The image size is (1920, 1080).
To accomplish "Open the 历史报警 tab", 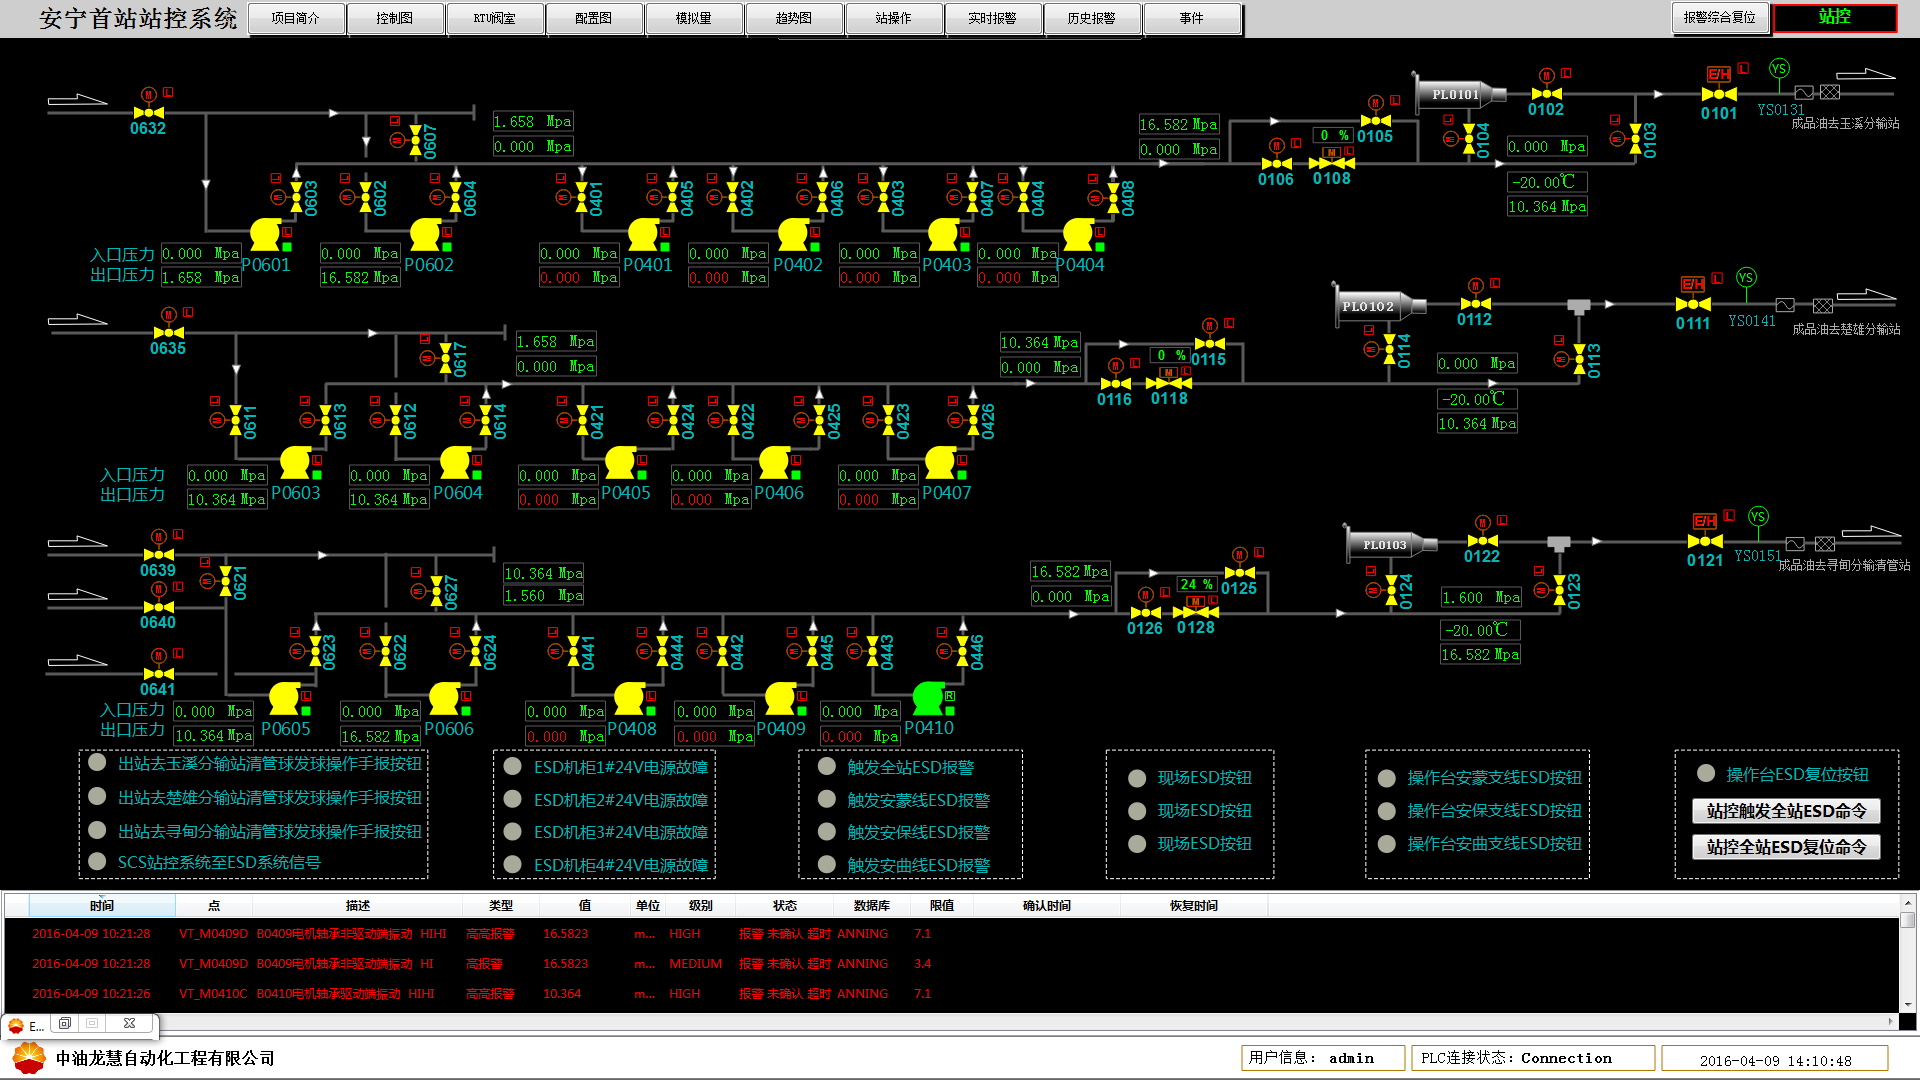I will (1092, 18).
